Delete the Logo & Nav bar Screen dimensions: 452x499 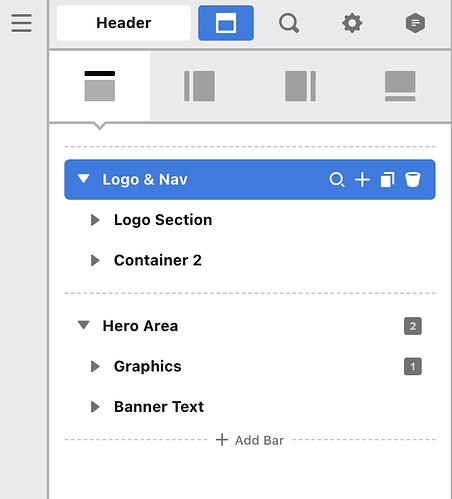[413, 180]
